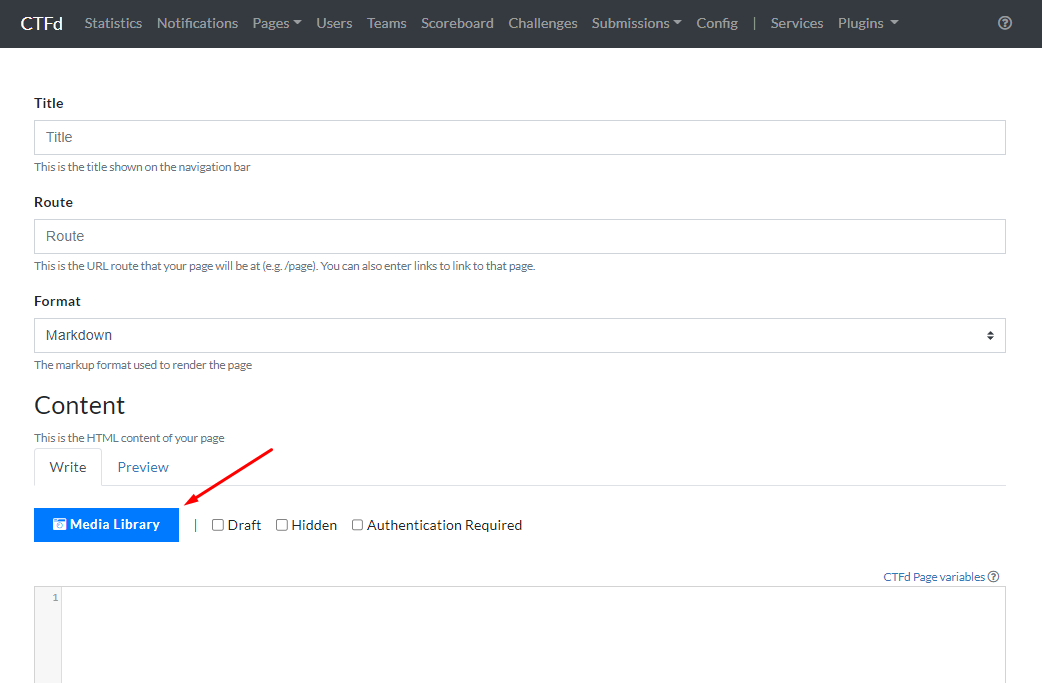1042x683 pixels.
Task: Click the CTFd Page variables help icon
Action: click(993, 577)
